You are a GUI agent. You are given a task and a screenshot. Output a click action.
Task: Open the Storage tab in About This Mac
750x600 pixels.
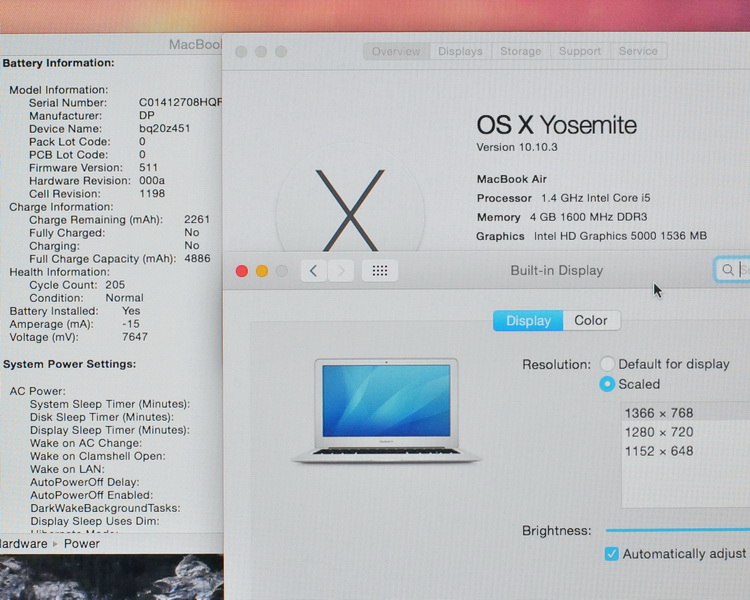click(521, 51)
